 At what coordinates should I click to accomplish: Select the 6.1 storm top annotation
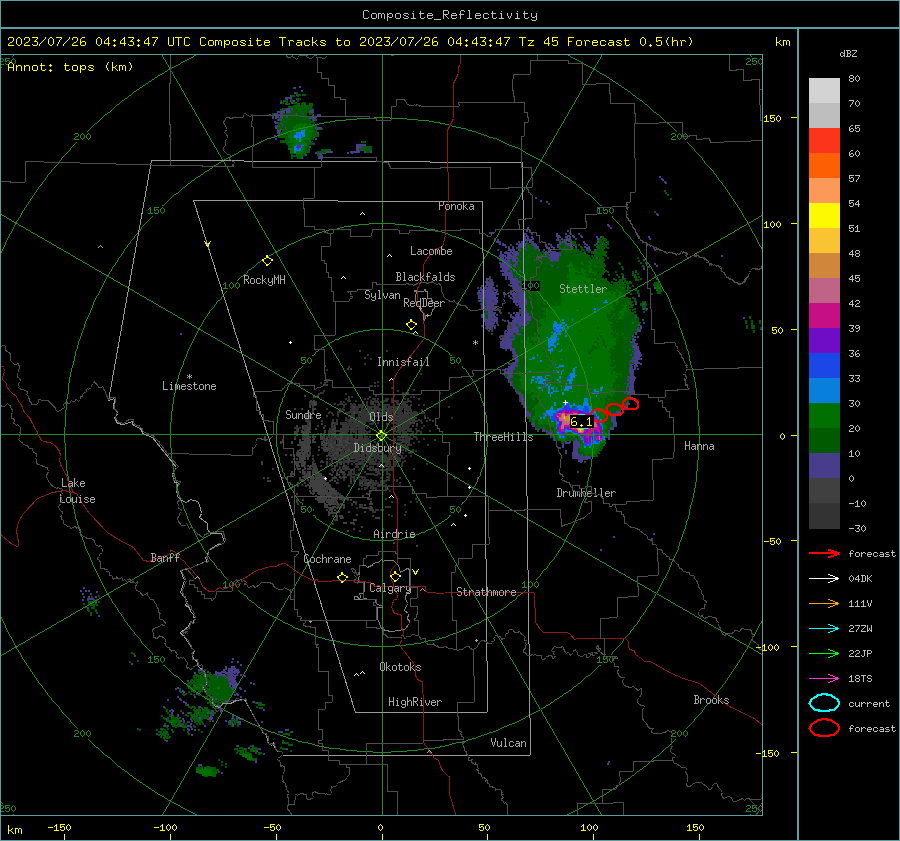tap(581, 422)
